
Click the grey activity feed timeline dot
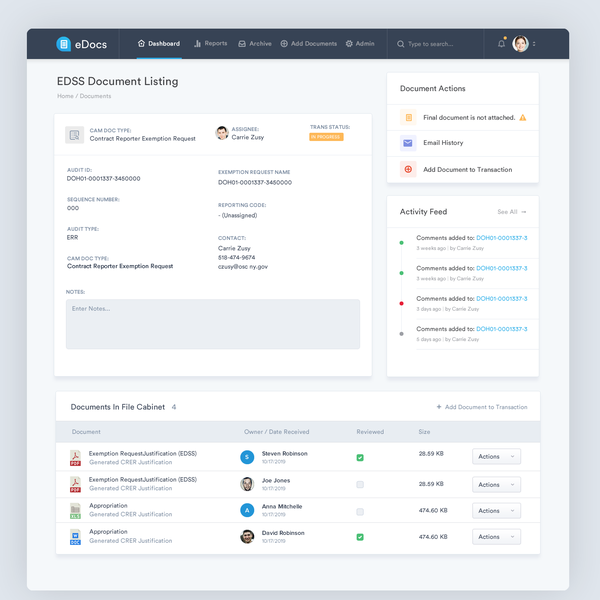[401, 334]
